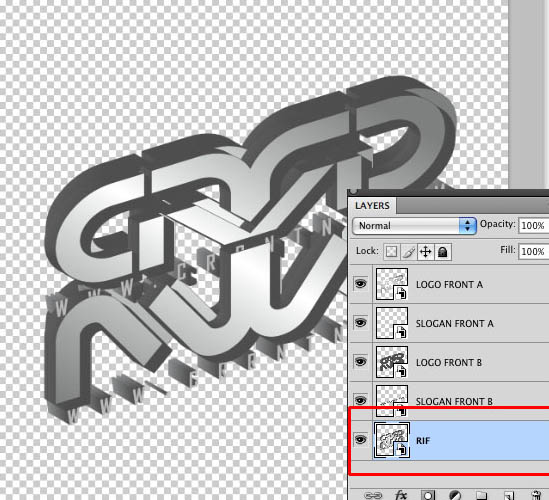
Task: Select the LOGO FRONT B layer thumbnail
Action: coord(392,362)
